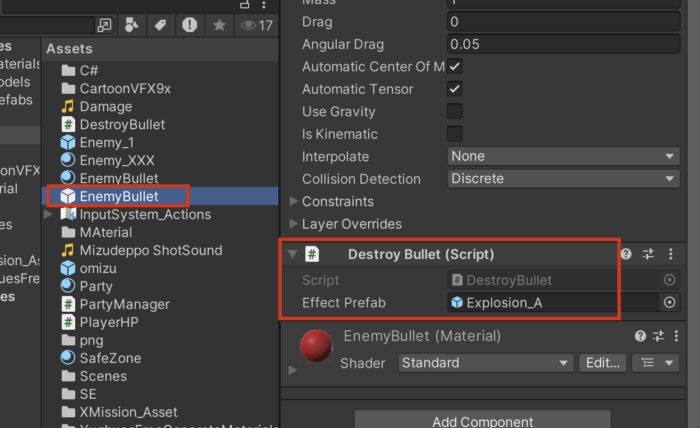Open EnemyBullet material help icon
This screenshot has height=428, width=700.
[x=640, y=336]
